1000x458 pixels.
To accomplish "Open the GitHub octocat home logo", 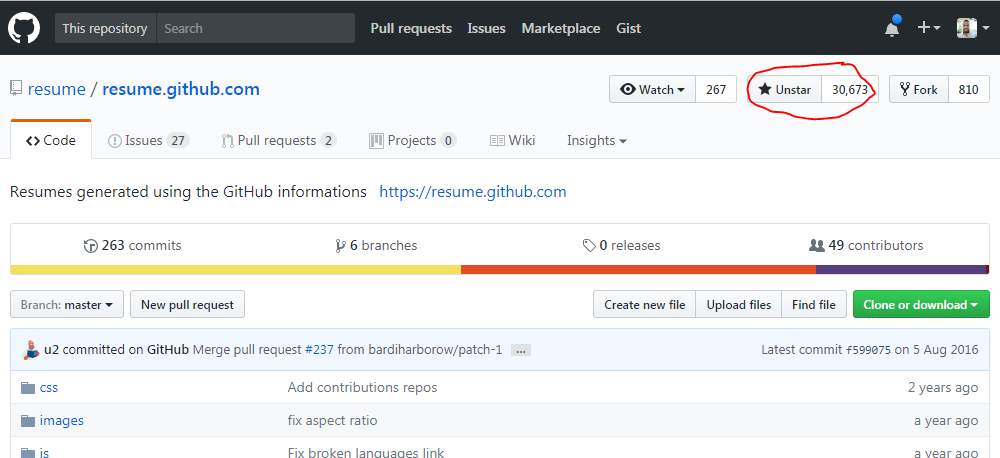I will (24, 28).
